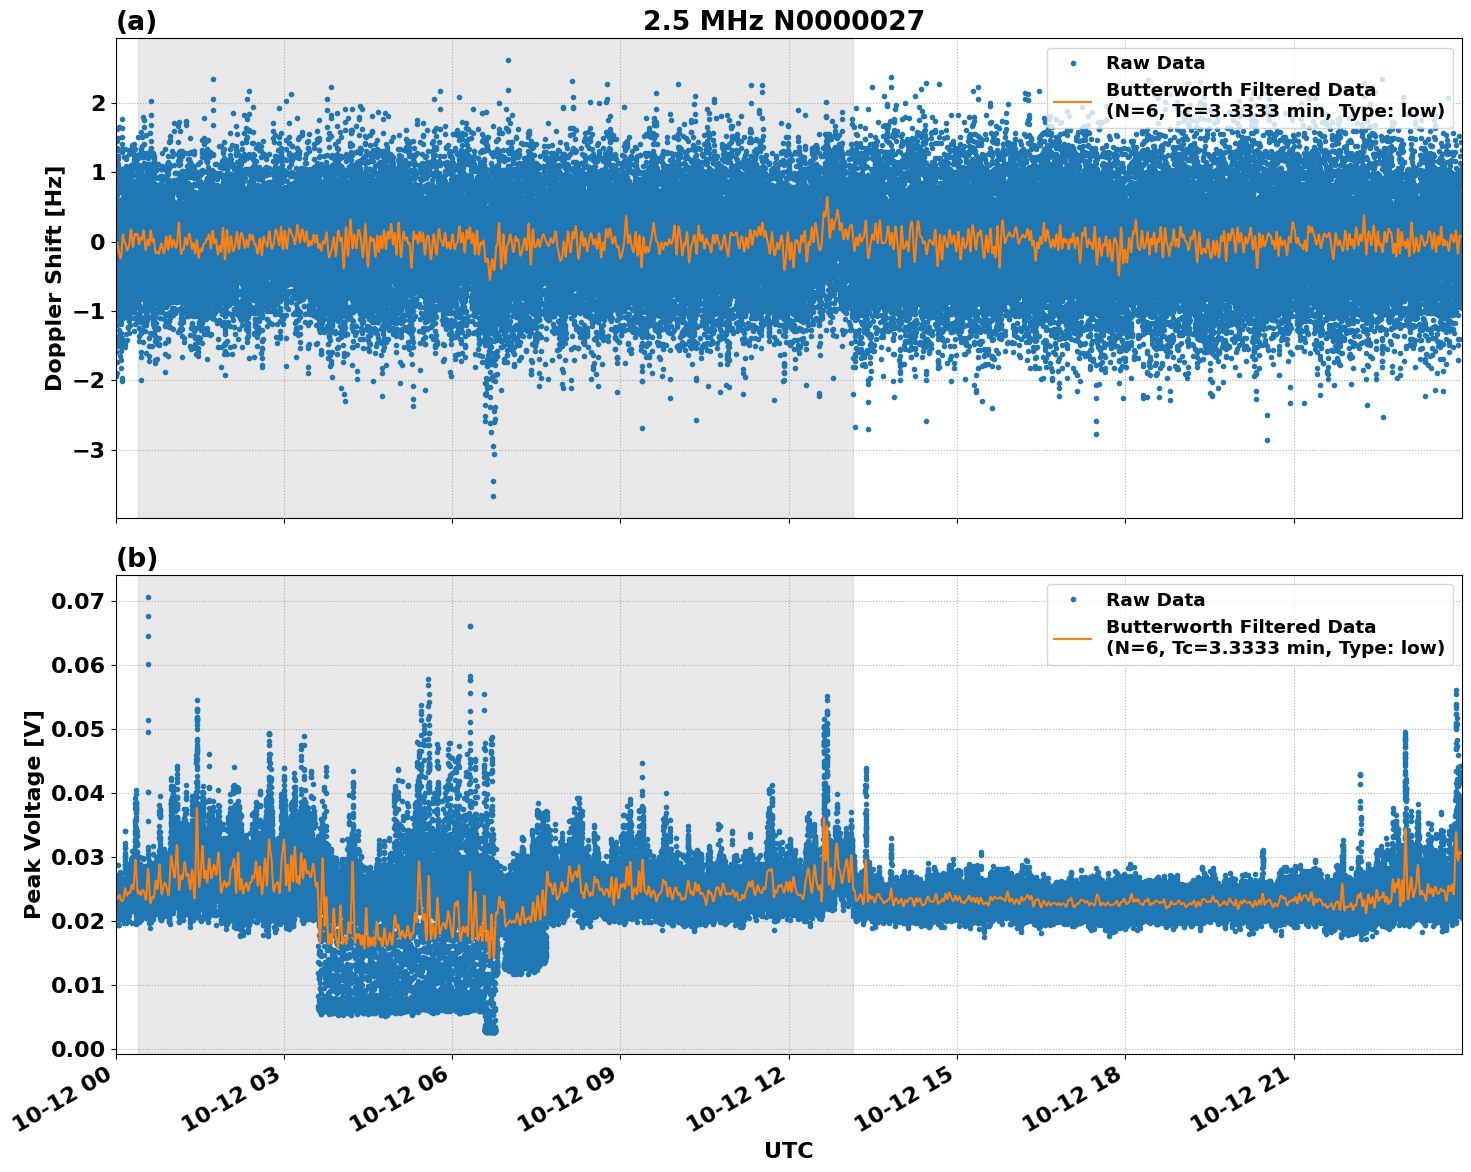Select the "Raw Data" legend label in Peak Voltage plot
The width and height of the screenshot is (1471, 1172).
pos(1155,600)
